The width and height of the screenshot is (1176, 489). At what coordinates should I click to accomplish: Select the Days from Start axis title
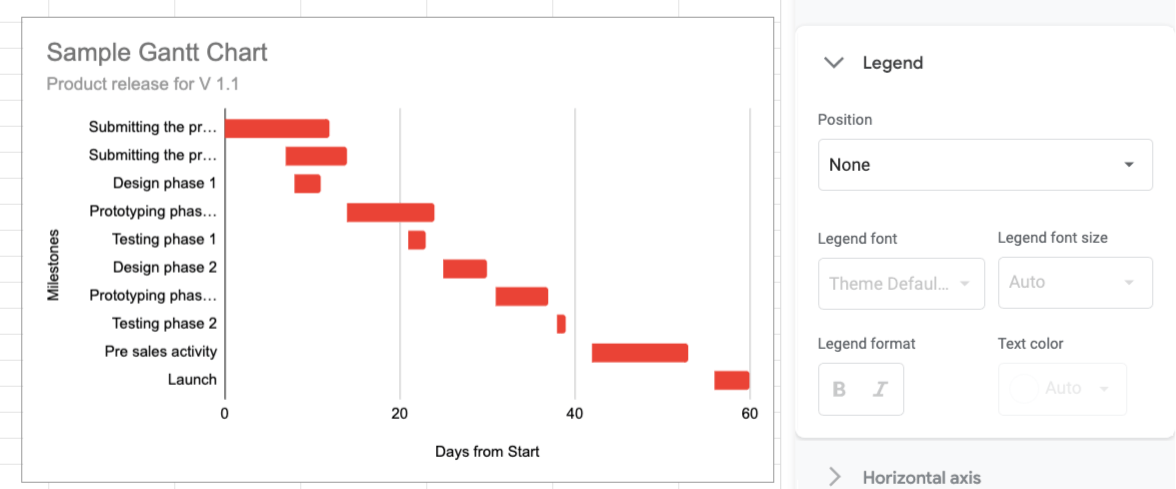pos(487,452)
